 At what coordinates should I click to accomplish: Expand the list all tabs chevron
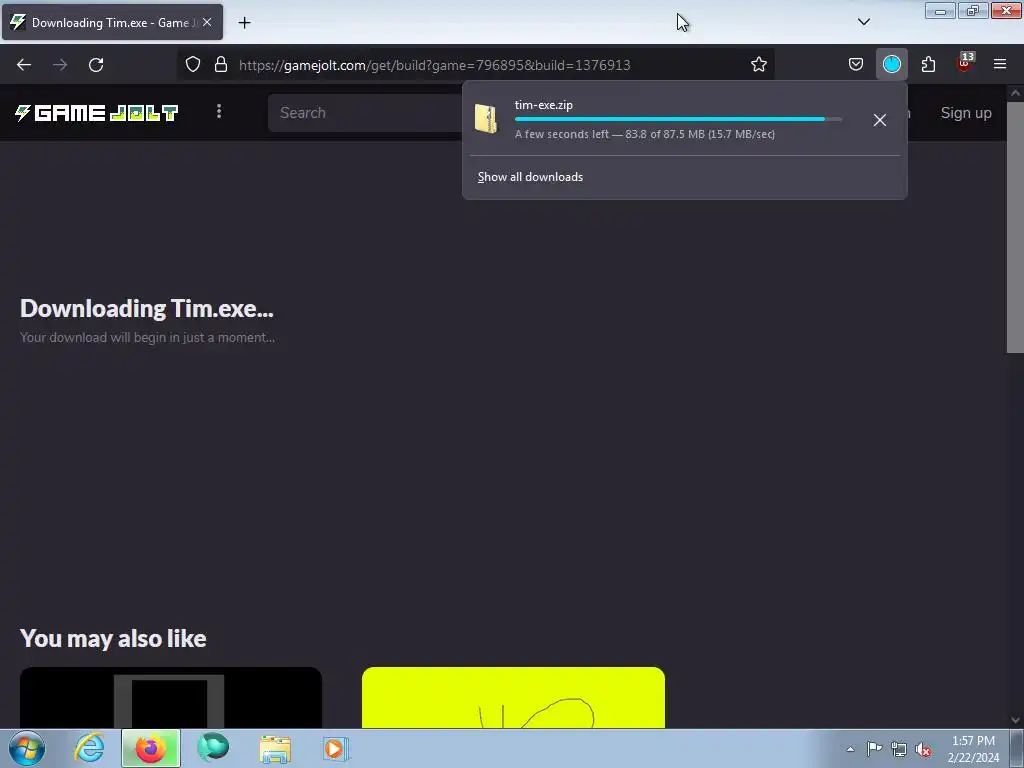point(863,22)
